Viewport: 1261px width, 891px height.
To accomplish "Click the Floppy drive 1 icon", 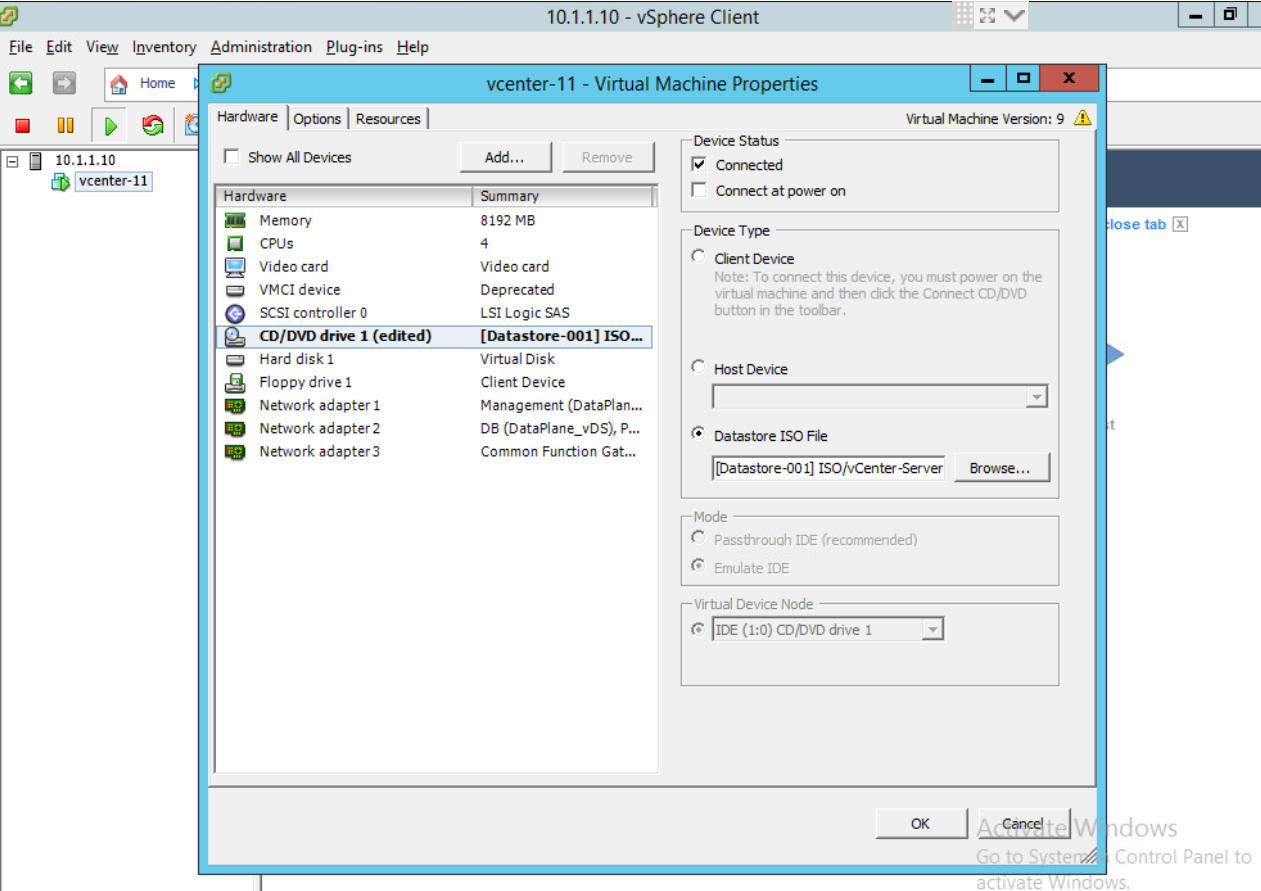I will [235, 382].
